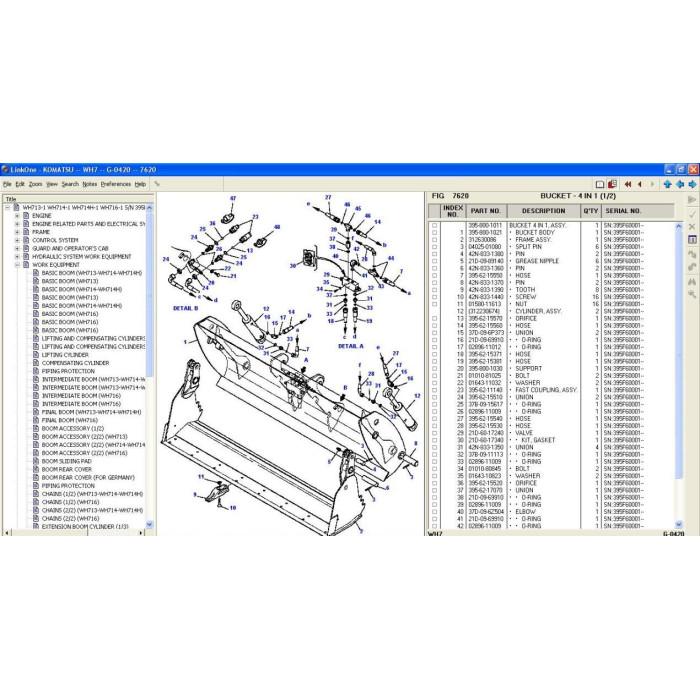Open the Edit menu
700x700 pixels.
(x=20, y=184)
